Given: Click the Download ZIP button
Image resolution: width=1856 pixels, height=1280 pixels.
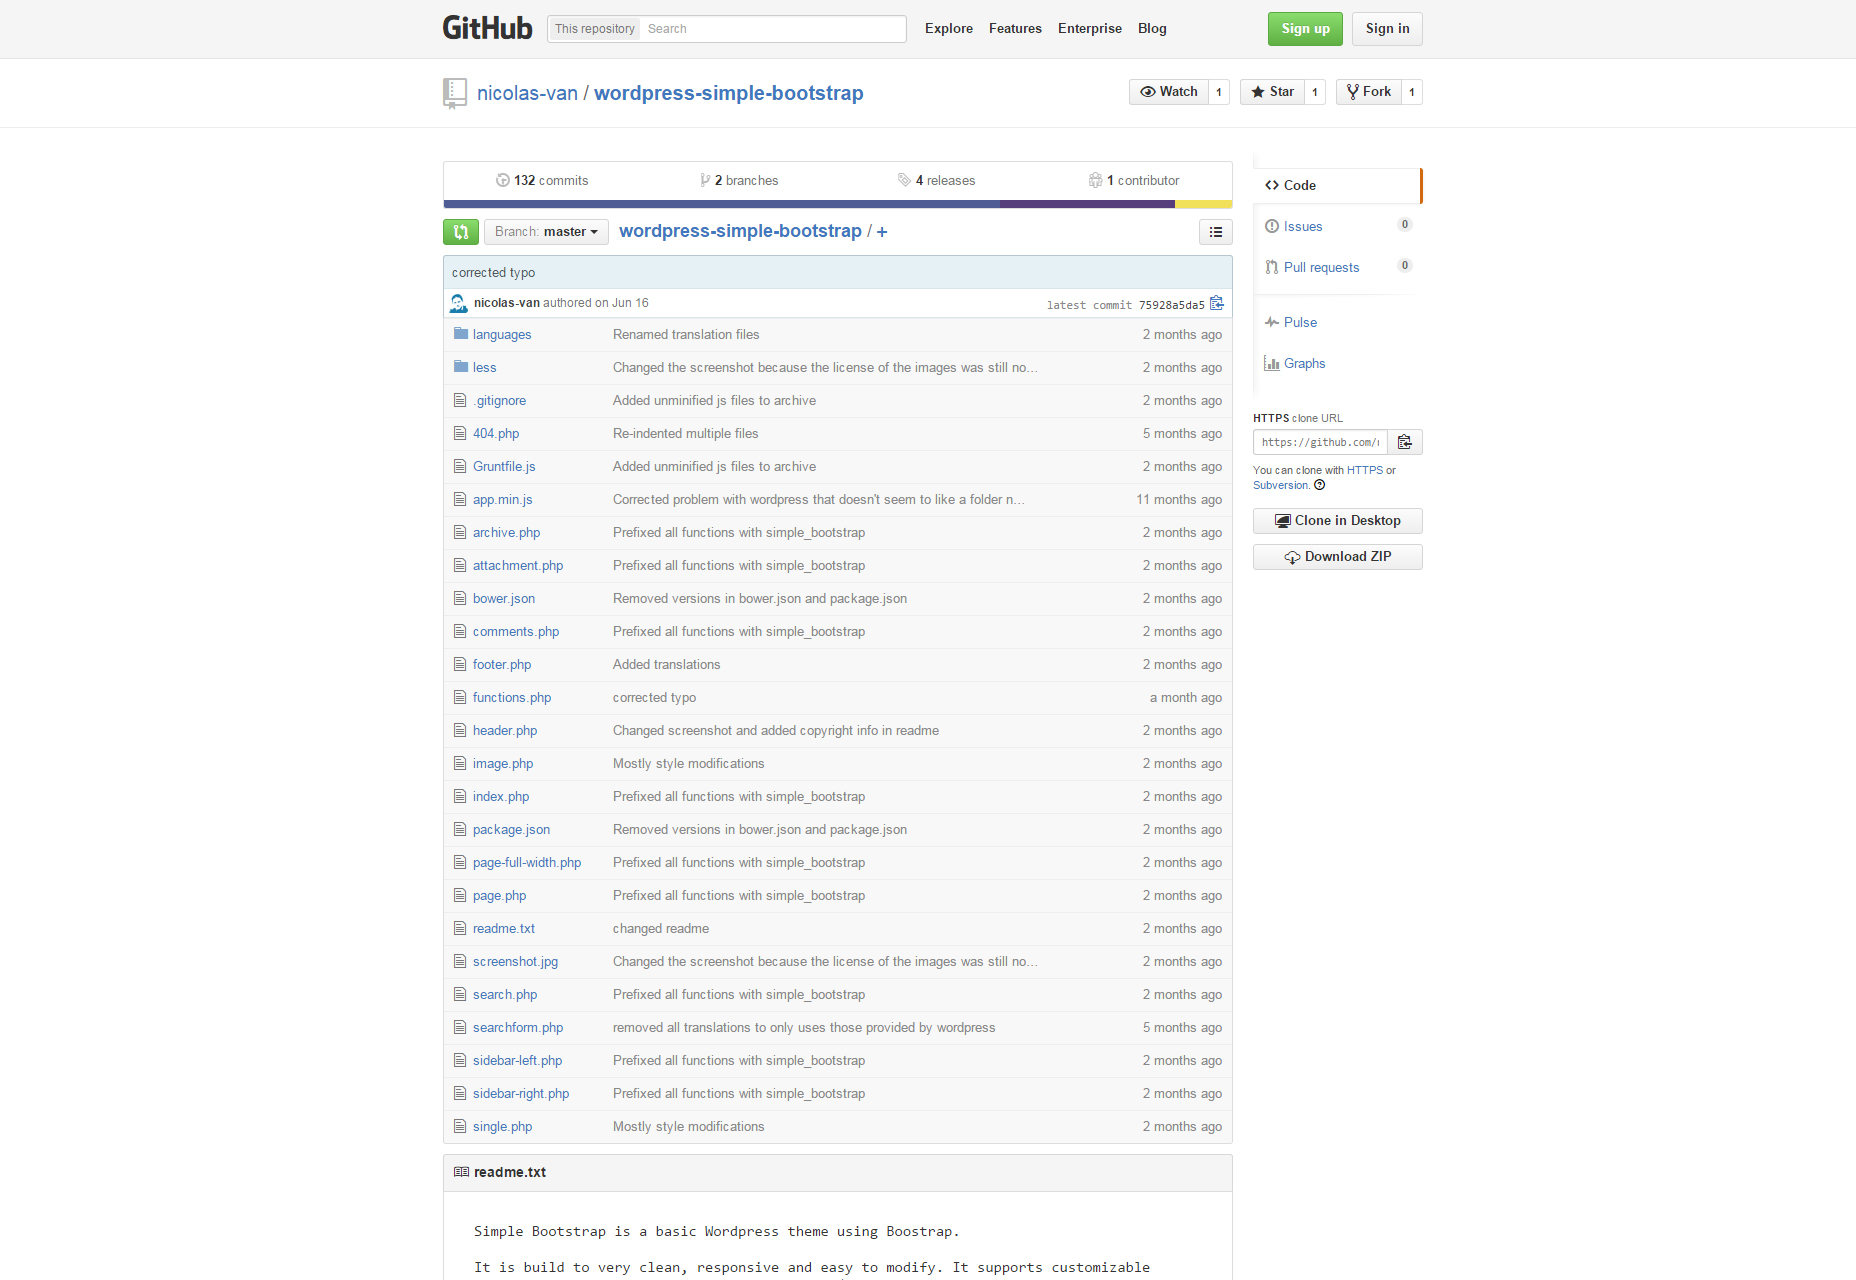Looking at the screenshot, I should pos(1338,557).
